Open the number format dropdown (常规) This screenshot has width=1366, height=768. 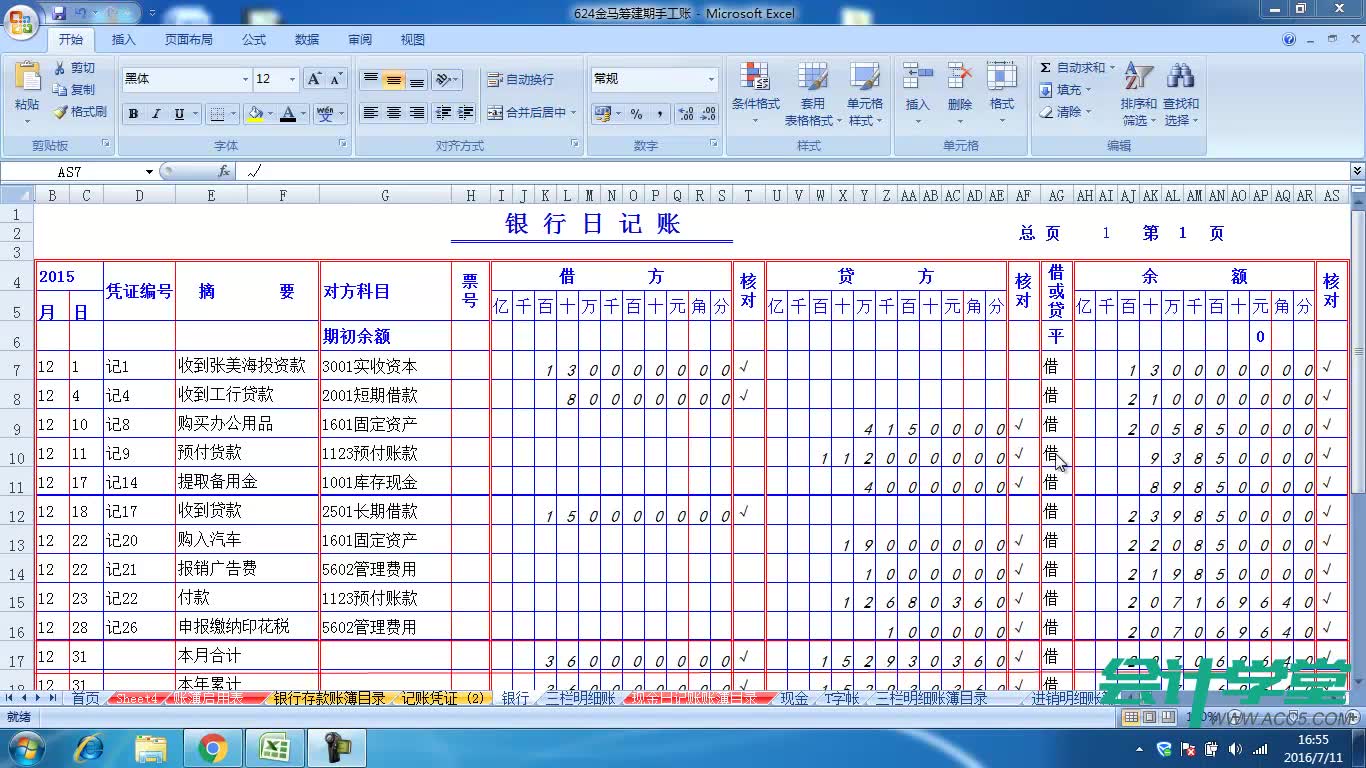coord(711,79)
